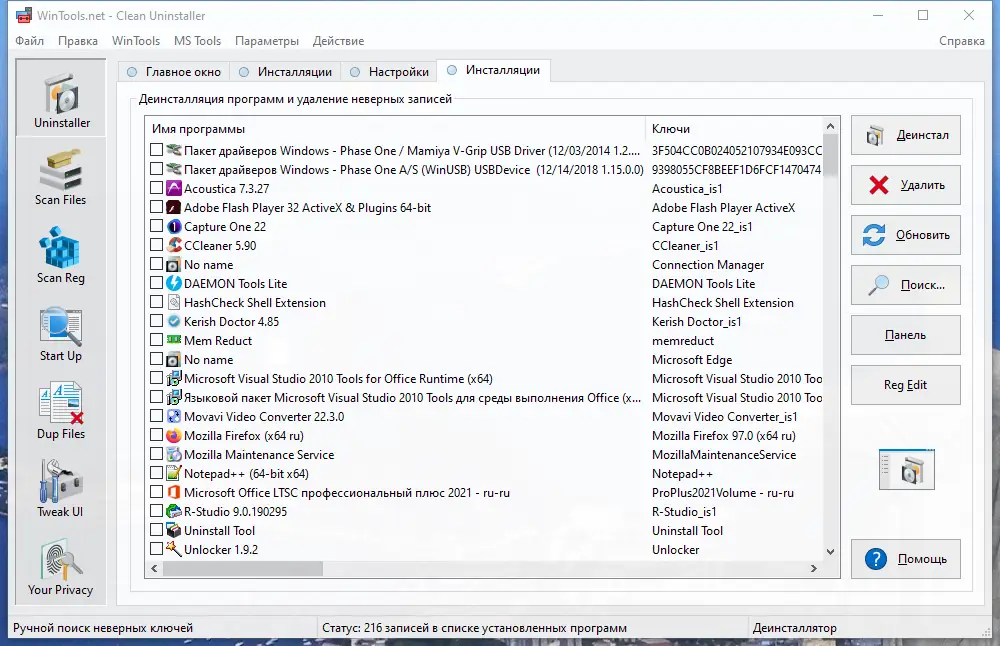Switch to the Главное окно tab

point(174,72)
